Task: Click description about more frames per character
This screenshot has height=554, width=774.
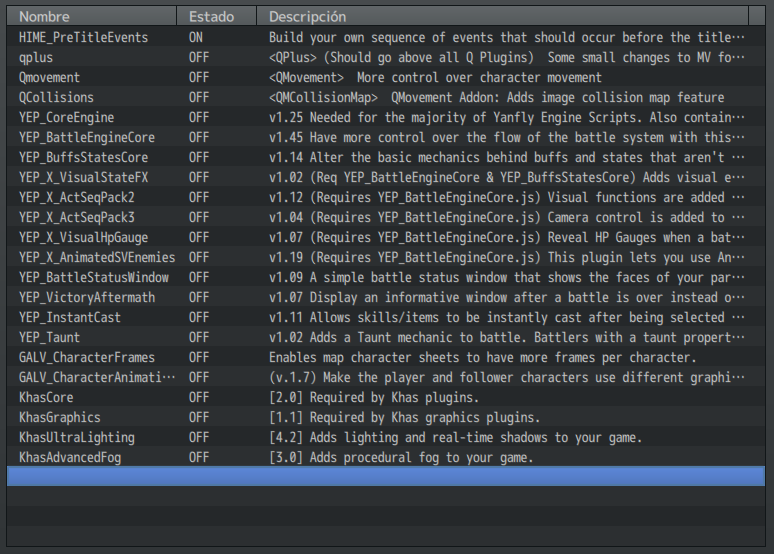Action: coord(482,357)
